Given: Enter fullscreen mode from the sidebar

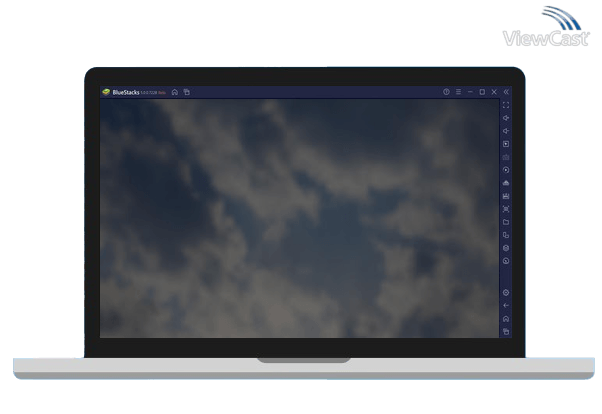Looking at the screenshot, I should point(506,105).
